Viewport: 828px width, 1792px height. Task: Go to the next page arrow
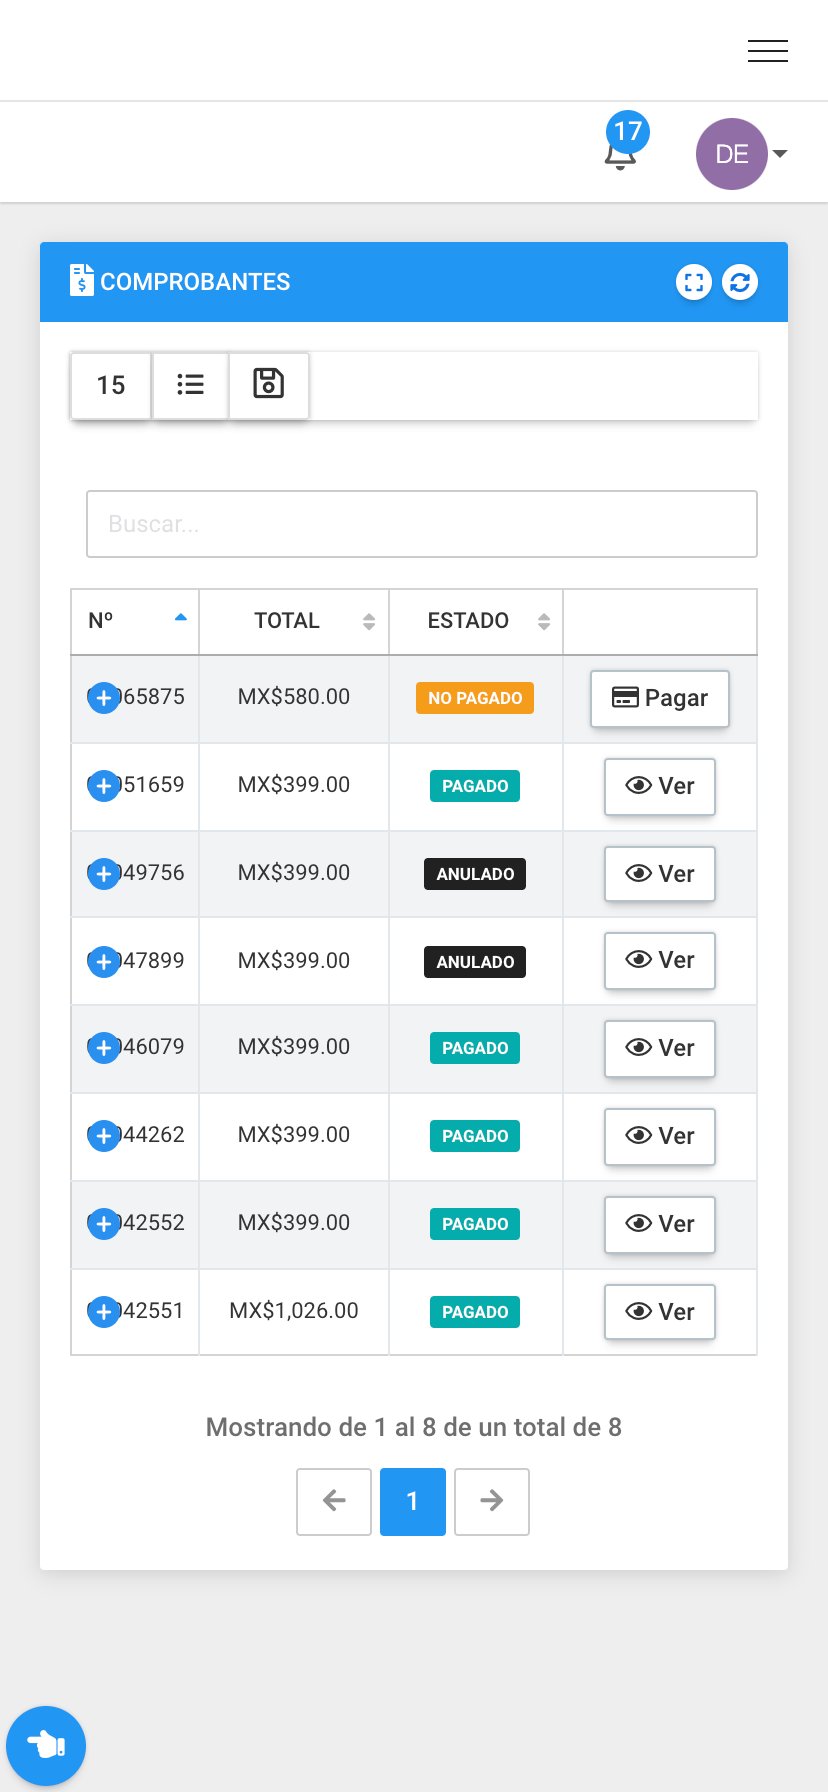(x=491, y=1500)
